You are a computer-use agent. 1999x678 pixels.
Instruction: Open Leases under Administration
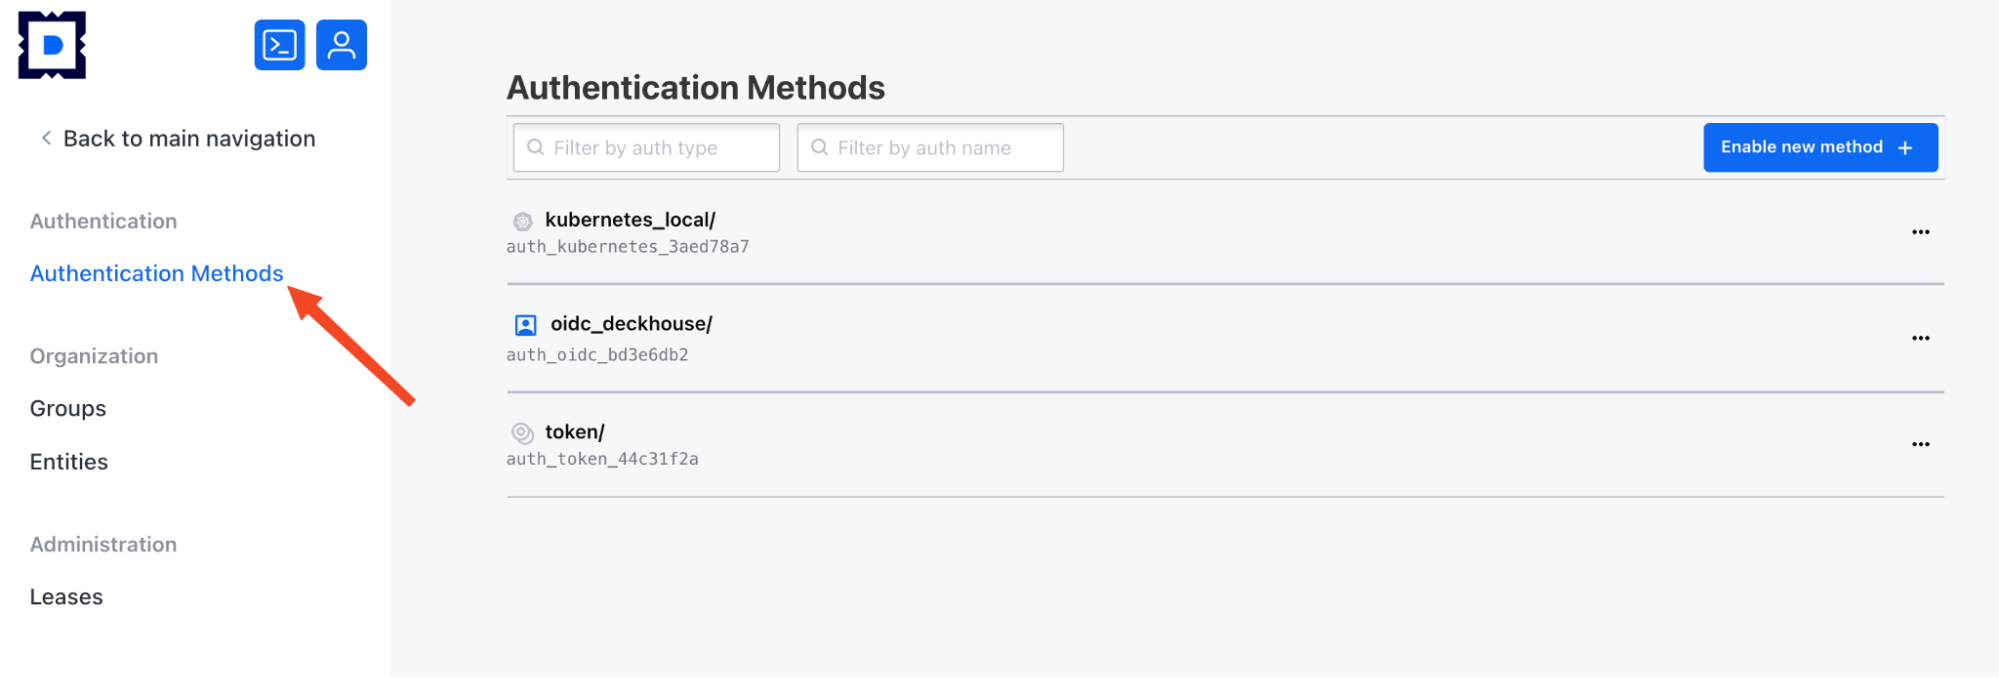point(66,597)
